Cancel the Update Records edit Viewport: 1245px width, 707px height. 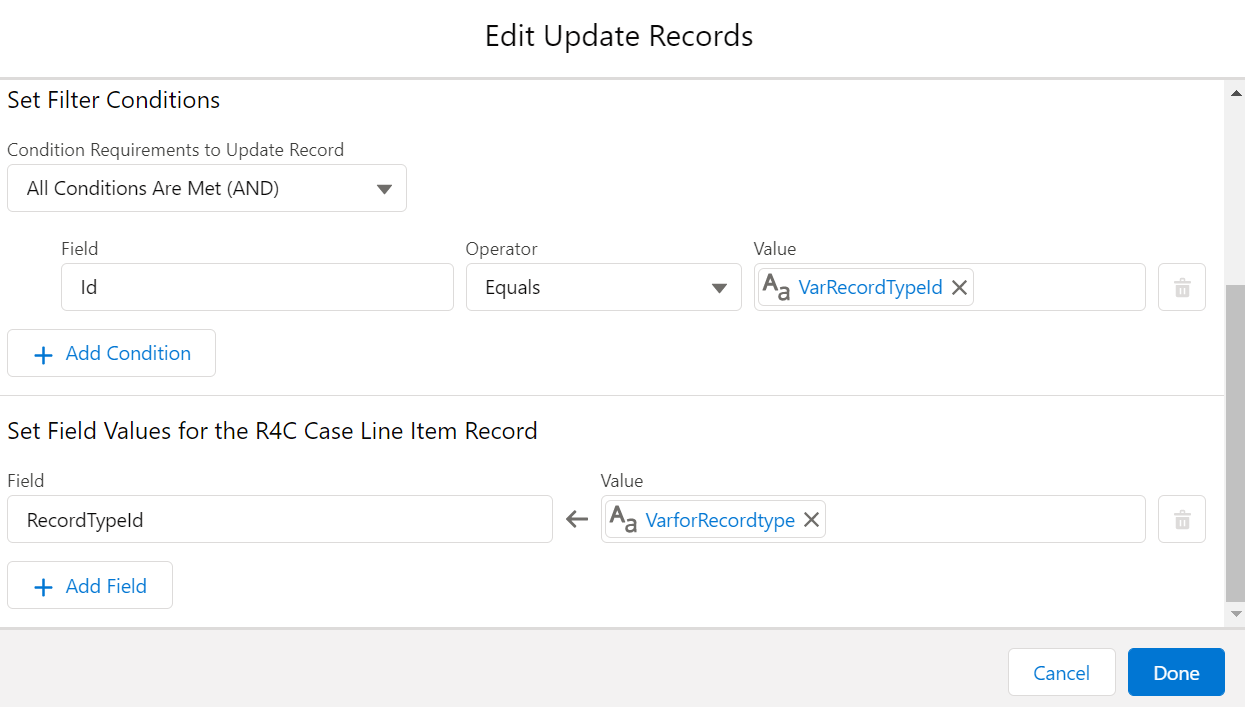(1061, 673)
